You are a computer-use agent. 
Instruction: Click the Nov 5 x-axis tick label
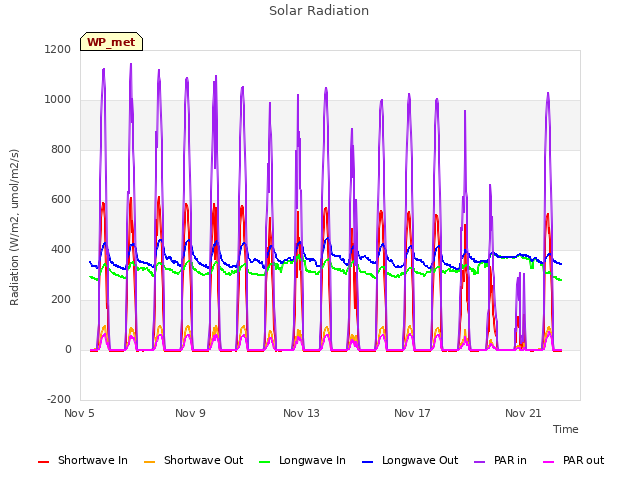click(79, 413)
